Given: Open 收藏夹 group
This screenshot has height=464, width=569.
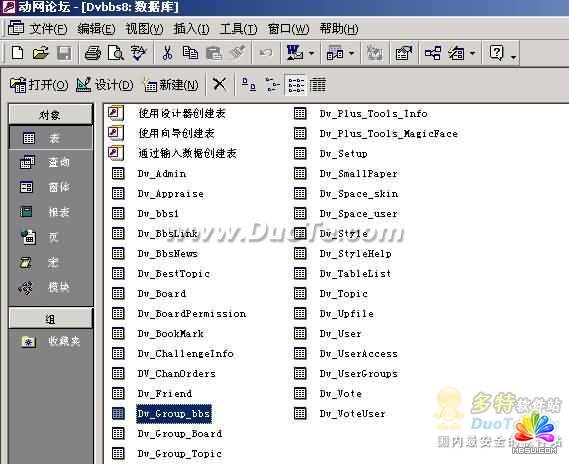Looking at the screenshot, I should [50, 341].
